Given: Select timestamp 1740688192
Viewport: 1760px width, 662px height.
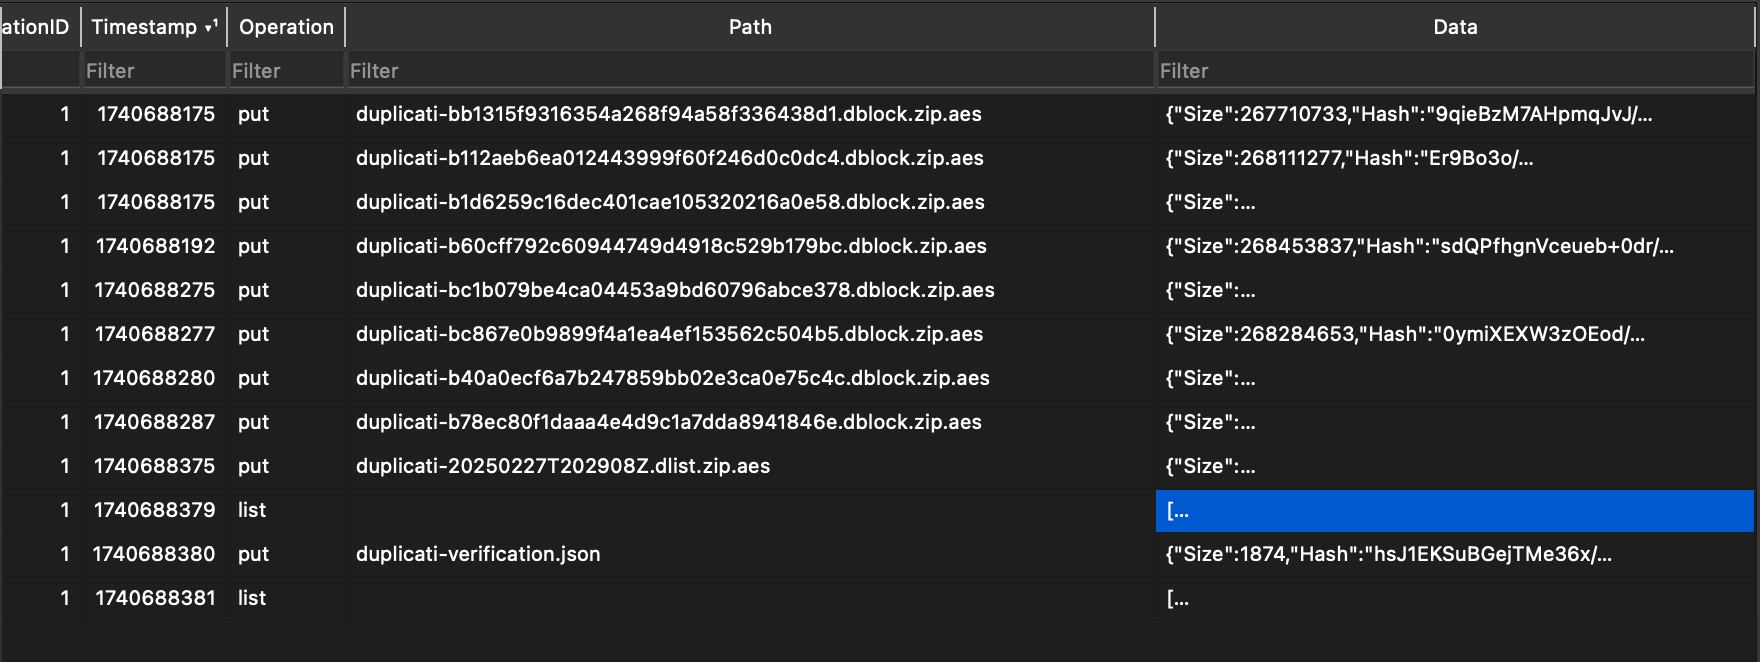Looking at the screenshot, I should pos(155,246).
